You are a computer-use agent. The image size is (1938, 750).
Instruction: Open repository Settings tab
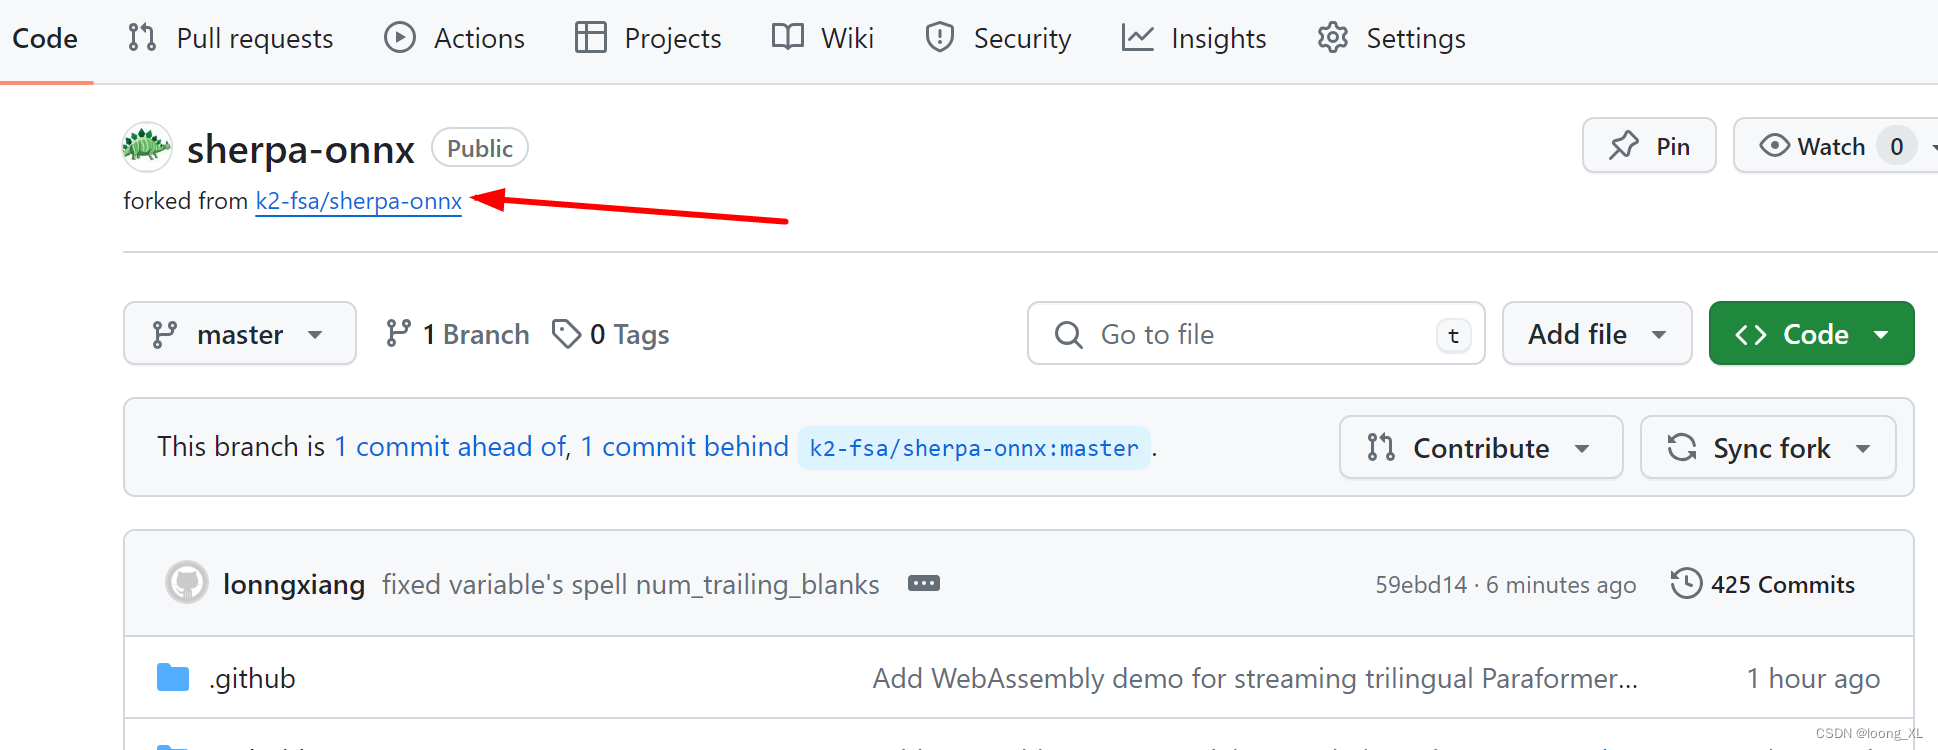1391,39
